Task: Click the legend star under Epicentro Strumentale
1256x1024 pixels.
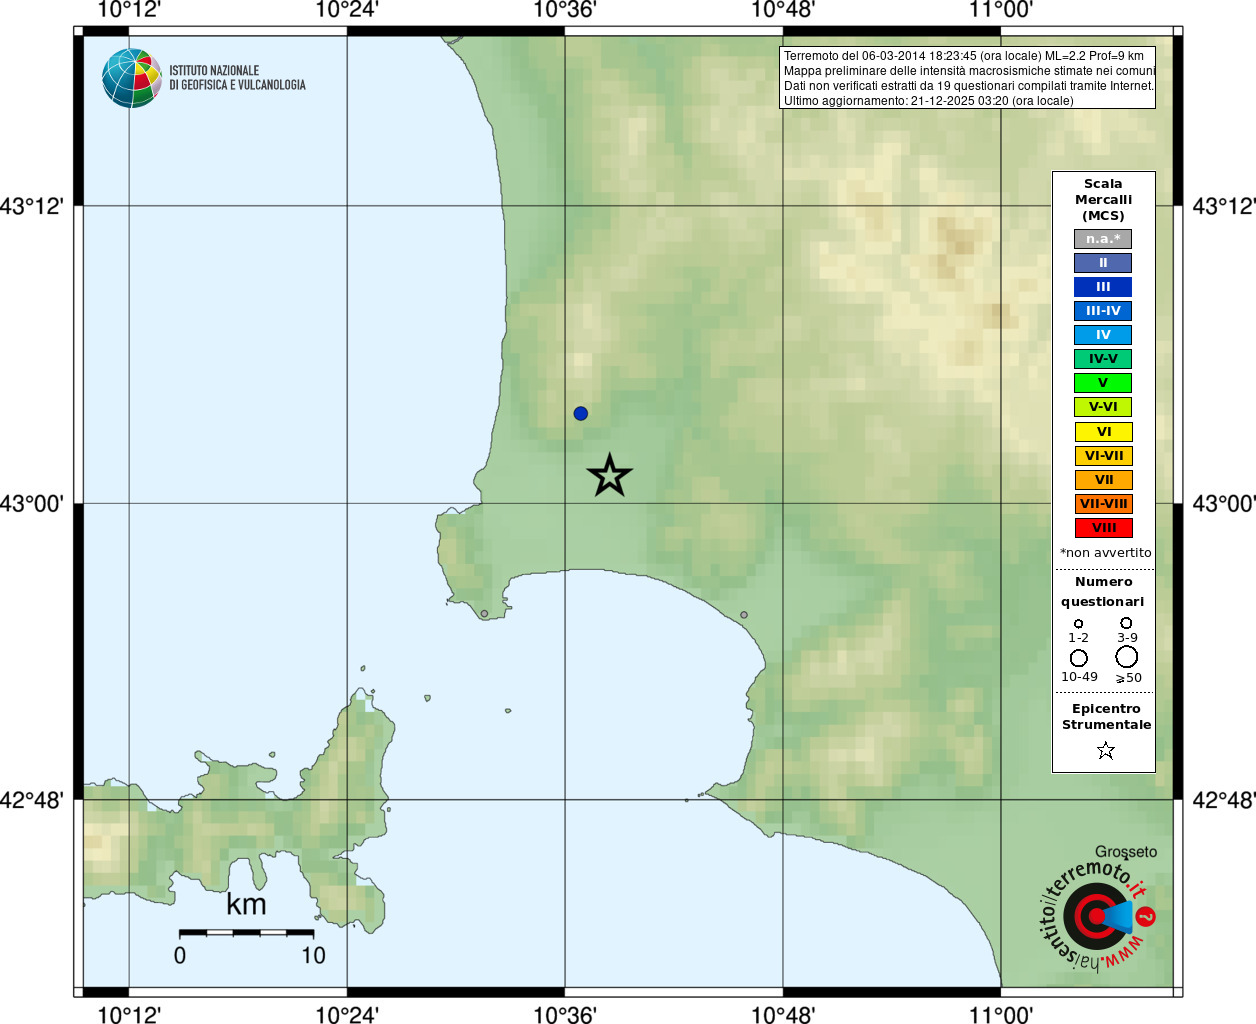Action: 1105,750
